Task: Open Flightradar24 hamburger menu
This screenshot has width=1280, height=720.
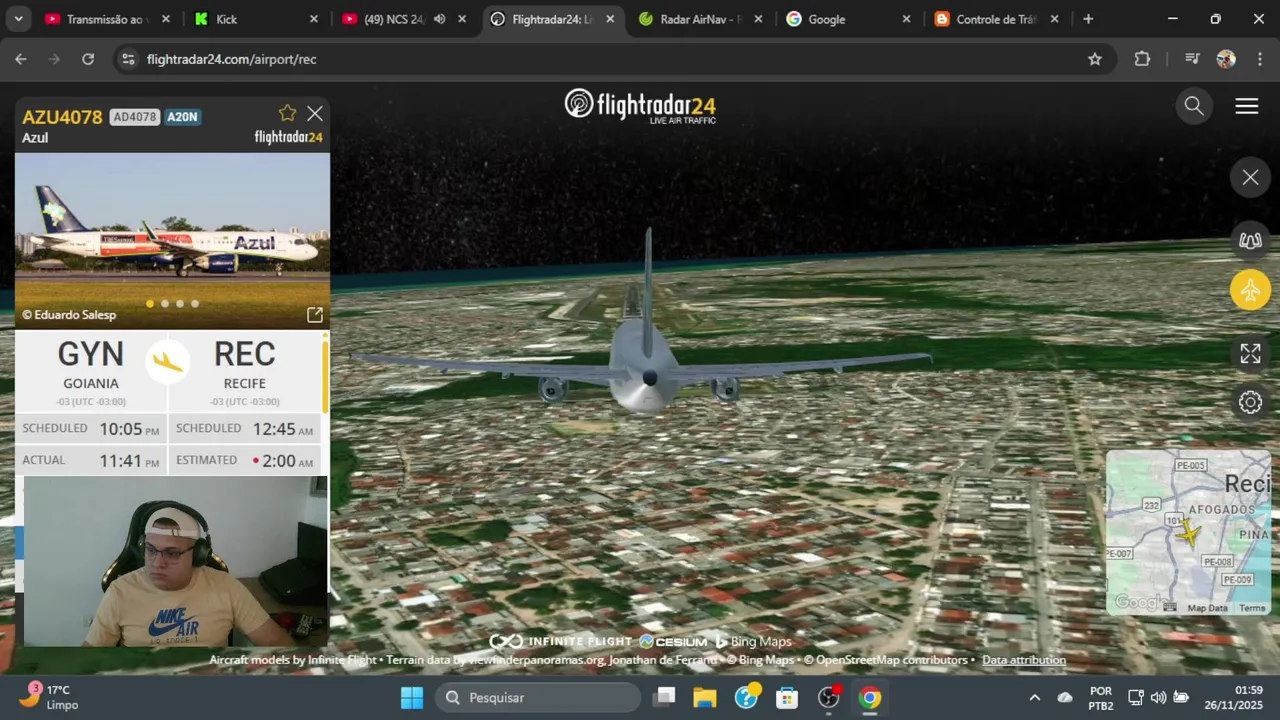Action: point(1247,106)
